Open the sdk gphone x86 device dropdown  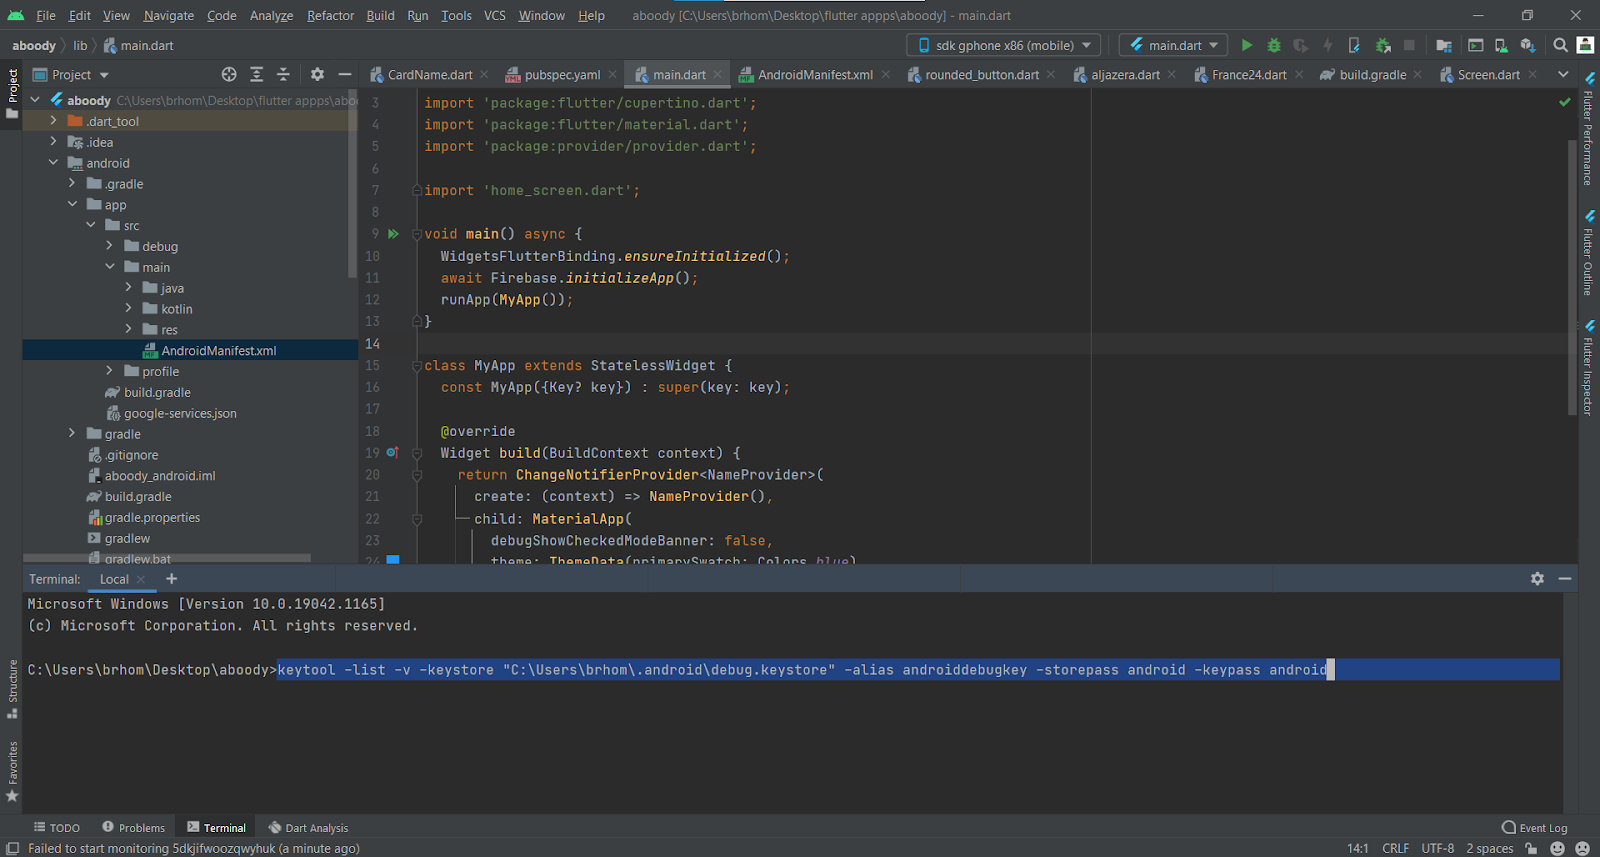pos(1004,45)
